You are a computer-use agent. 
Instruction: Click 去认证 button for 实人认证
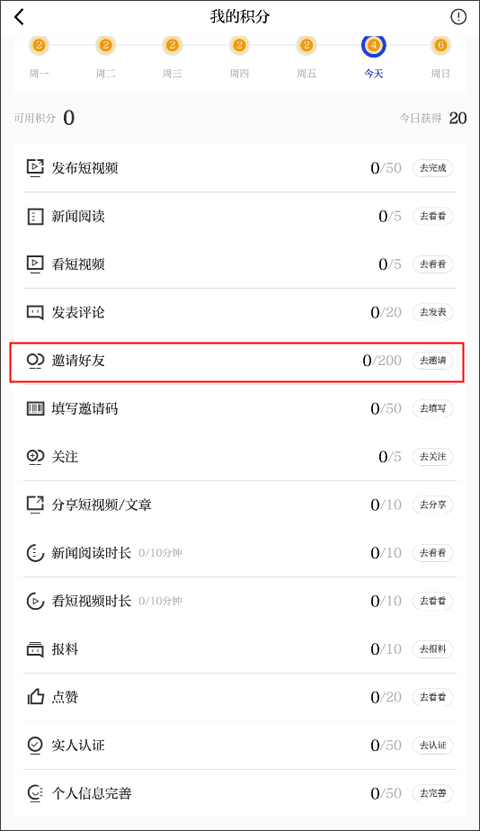tap(433, 745)
